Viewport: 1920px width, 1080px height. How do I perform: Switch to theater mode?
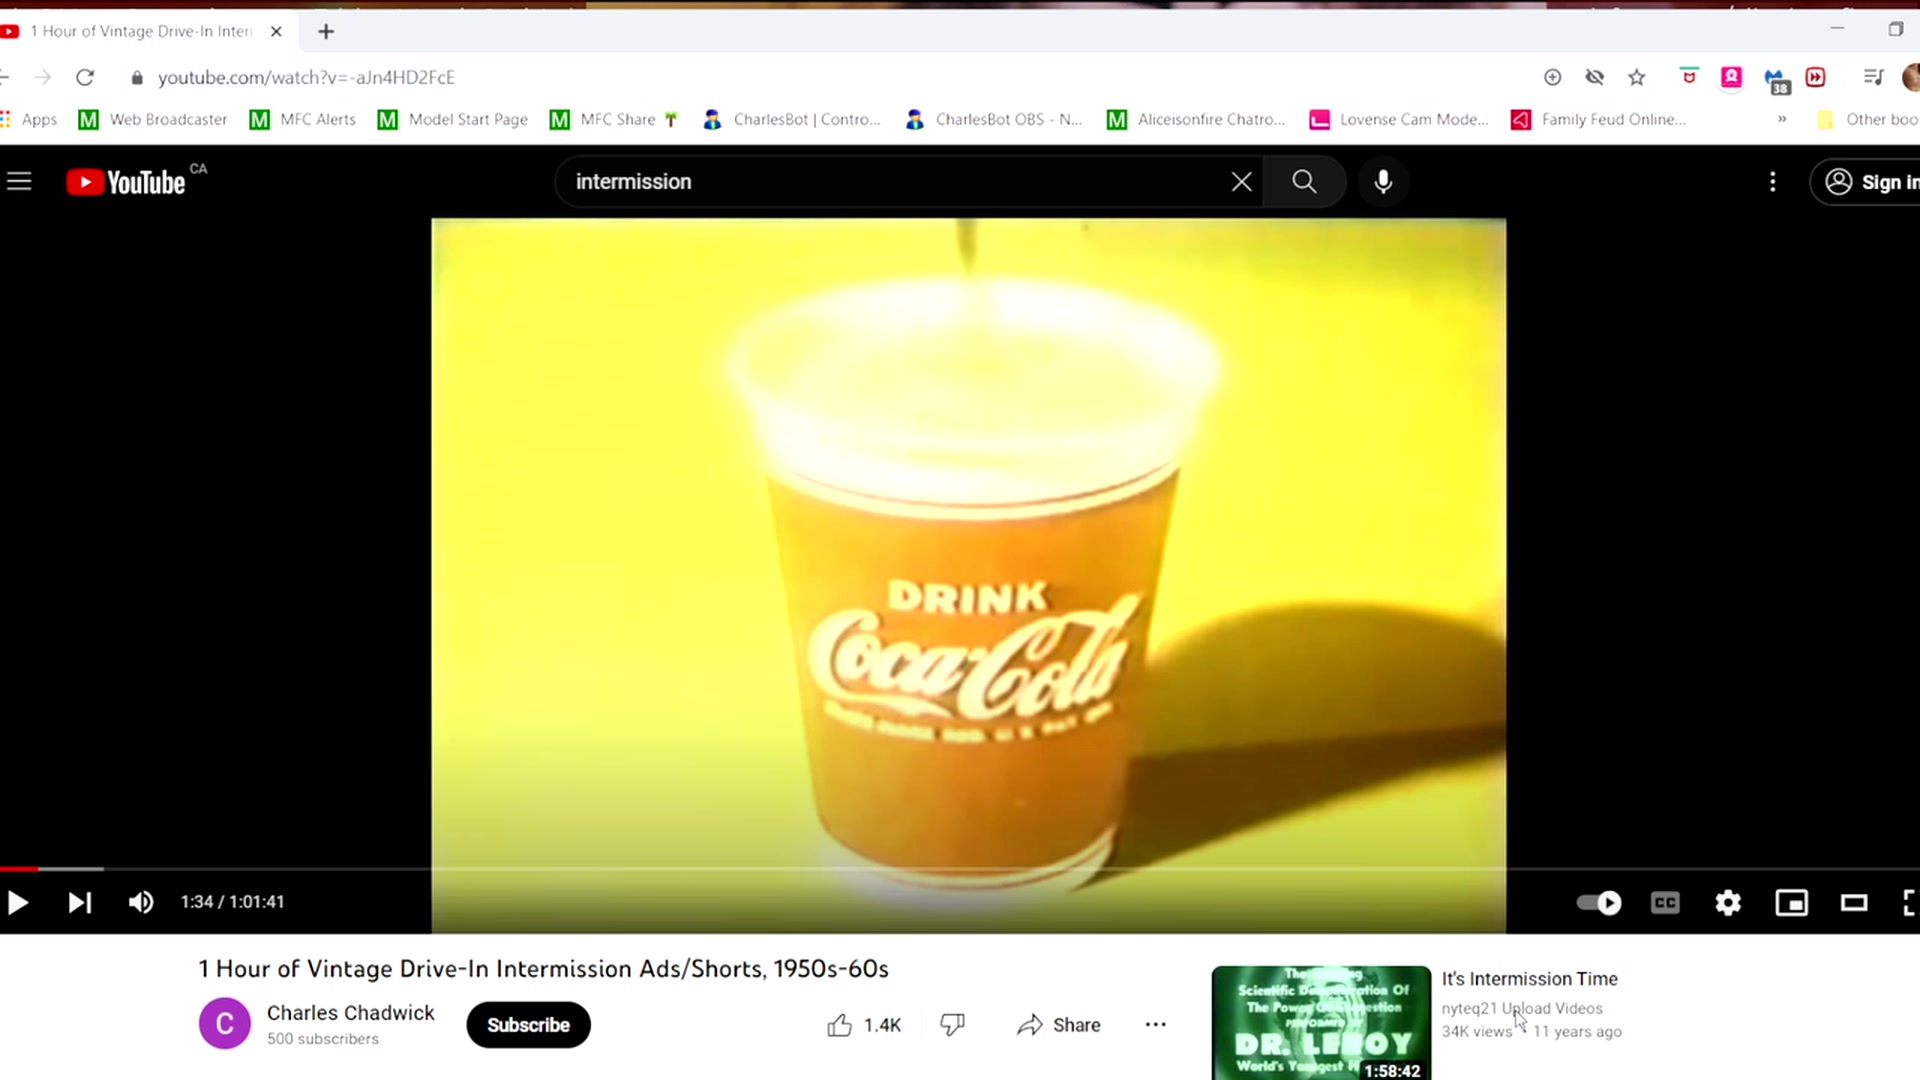pyautogui.click(x=1854, y=903)
